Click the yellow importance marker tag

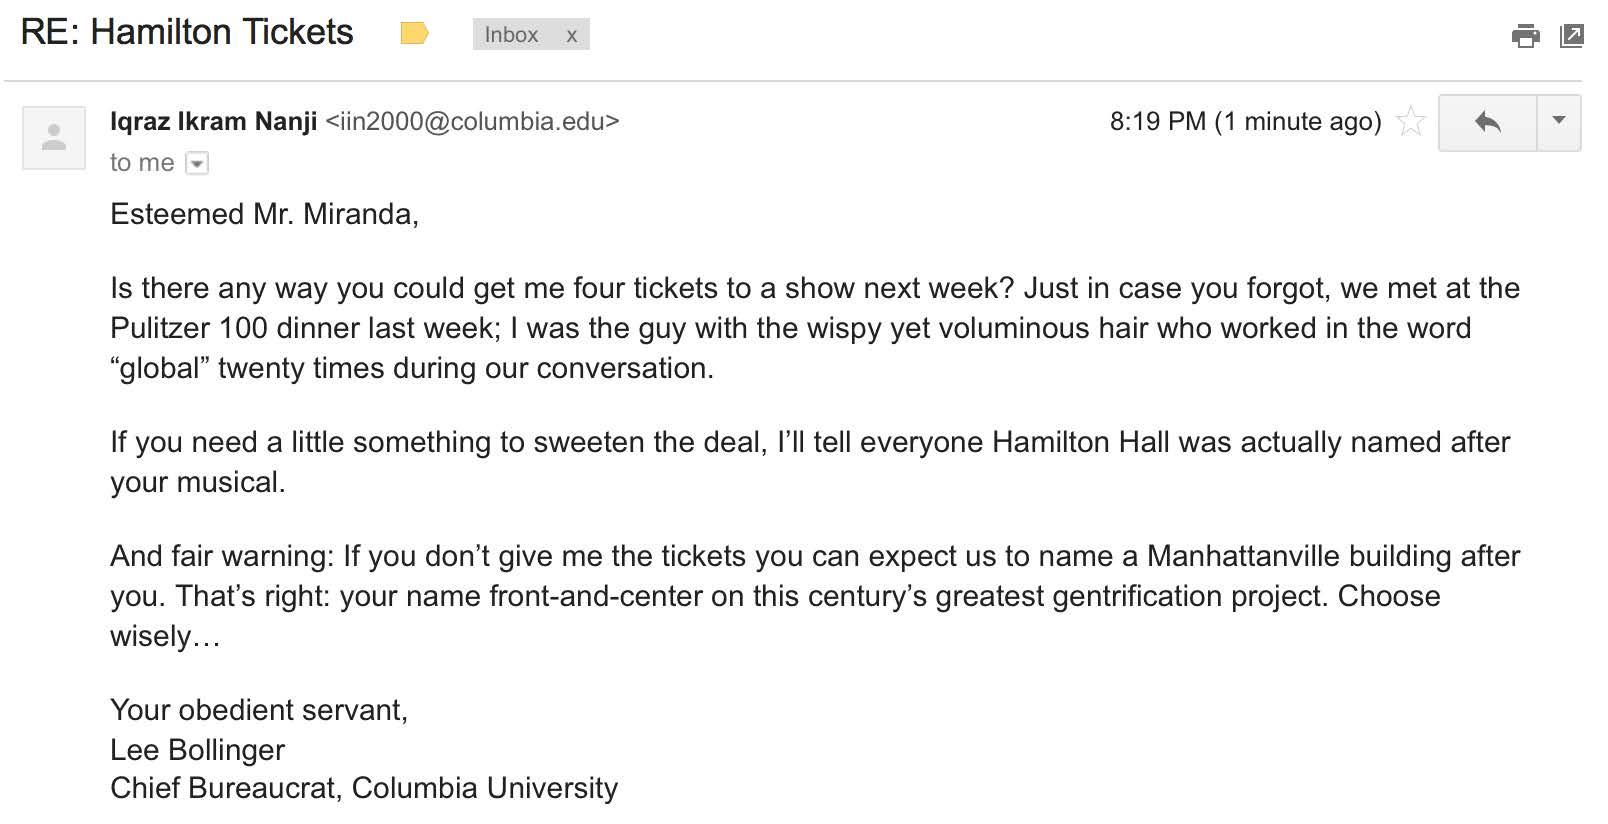coord(414,34)
